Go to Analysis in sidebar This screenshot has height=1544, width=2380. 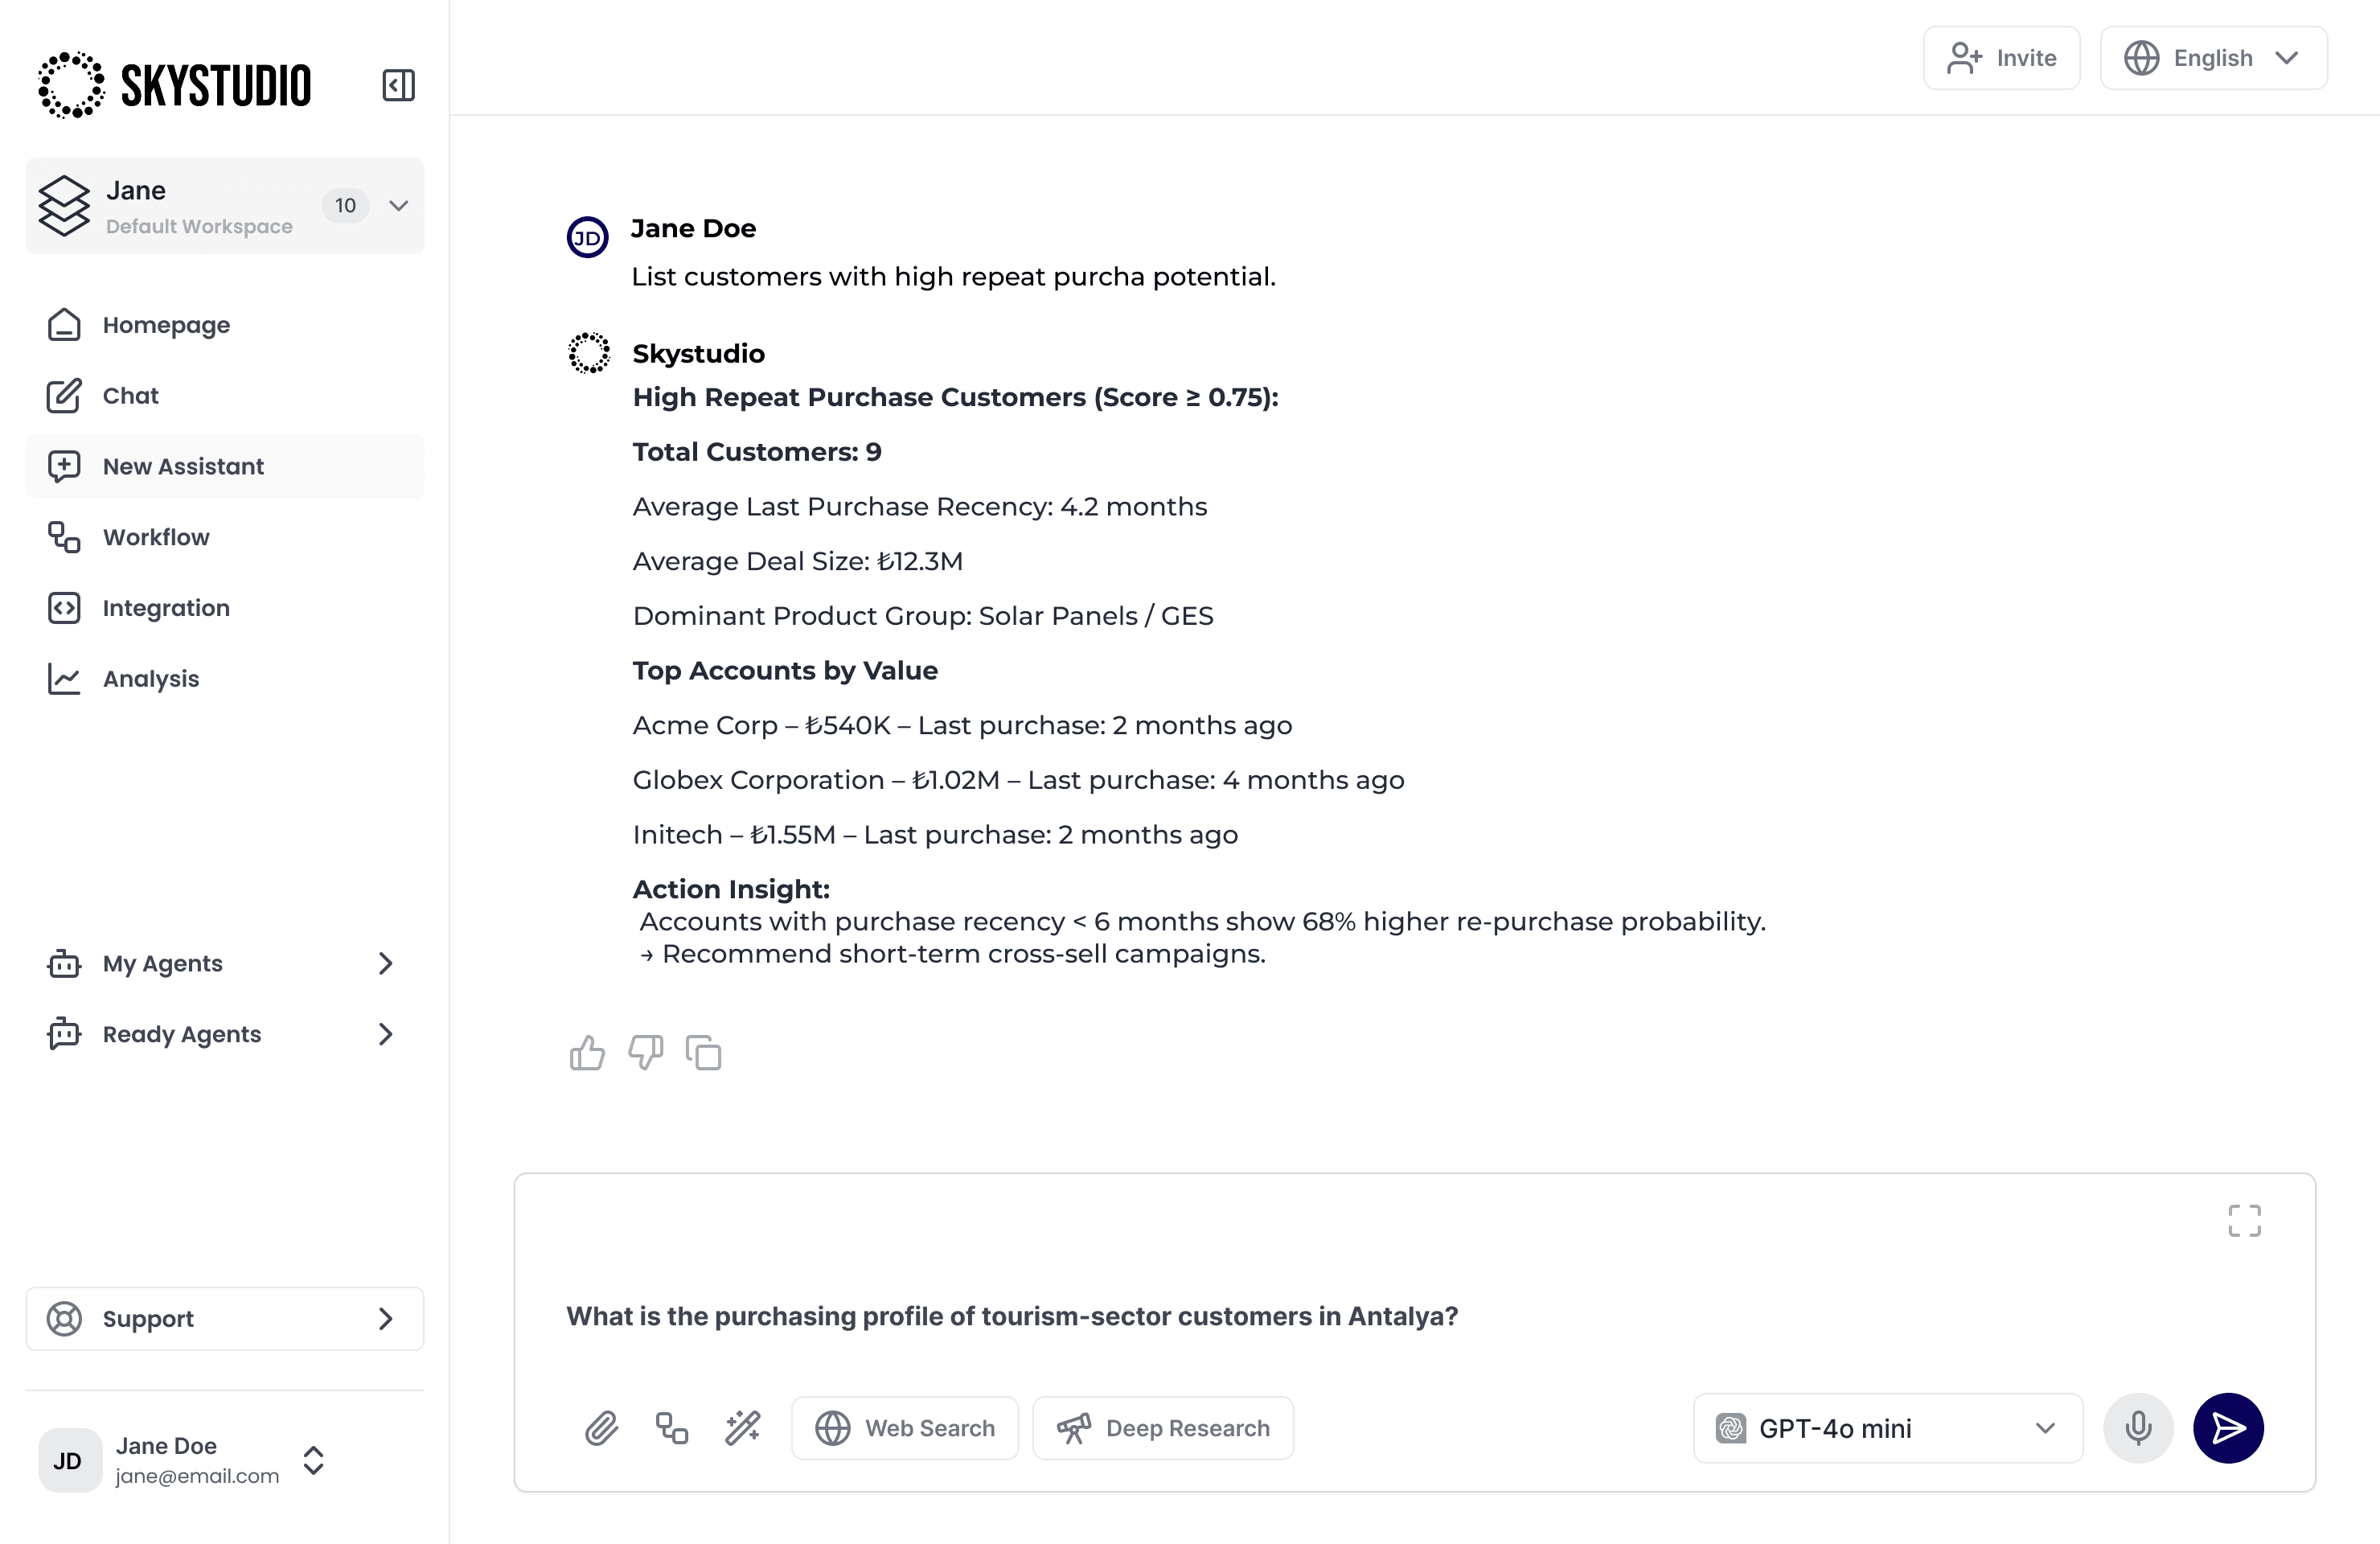click(151, 679)
